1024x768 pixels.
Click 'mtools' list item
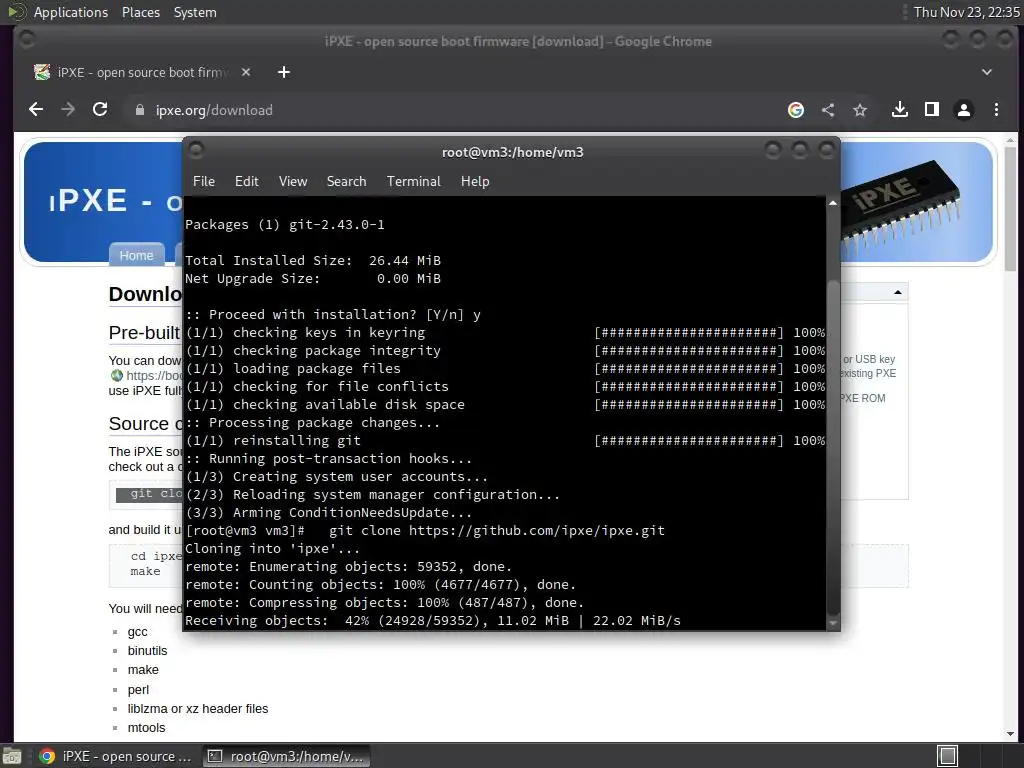[146, 728]
